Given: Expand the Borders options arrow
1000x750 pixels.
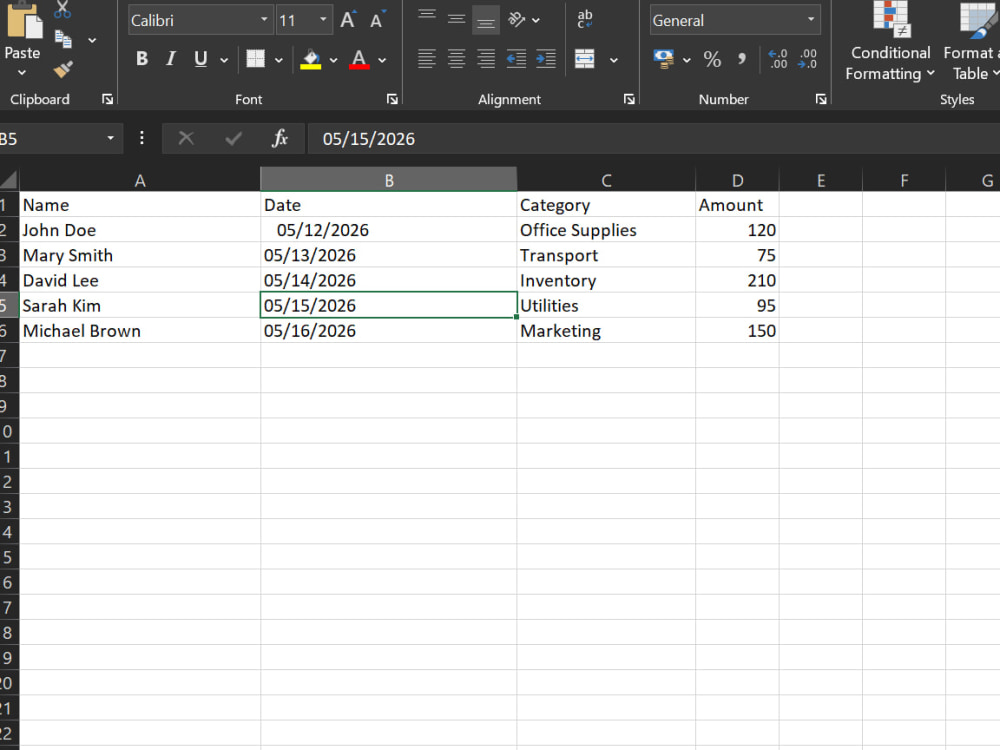Looking at the screenshot, I should pyautogui.click(x=279, y=60).
